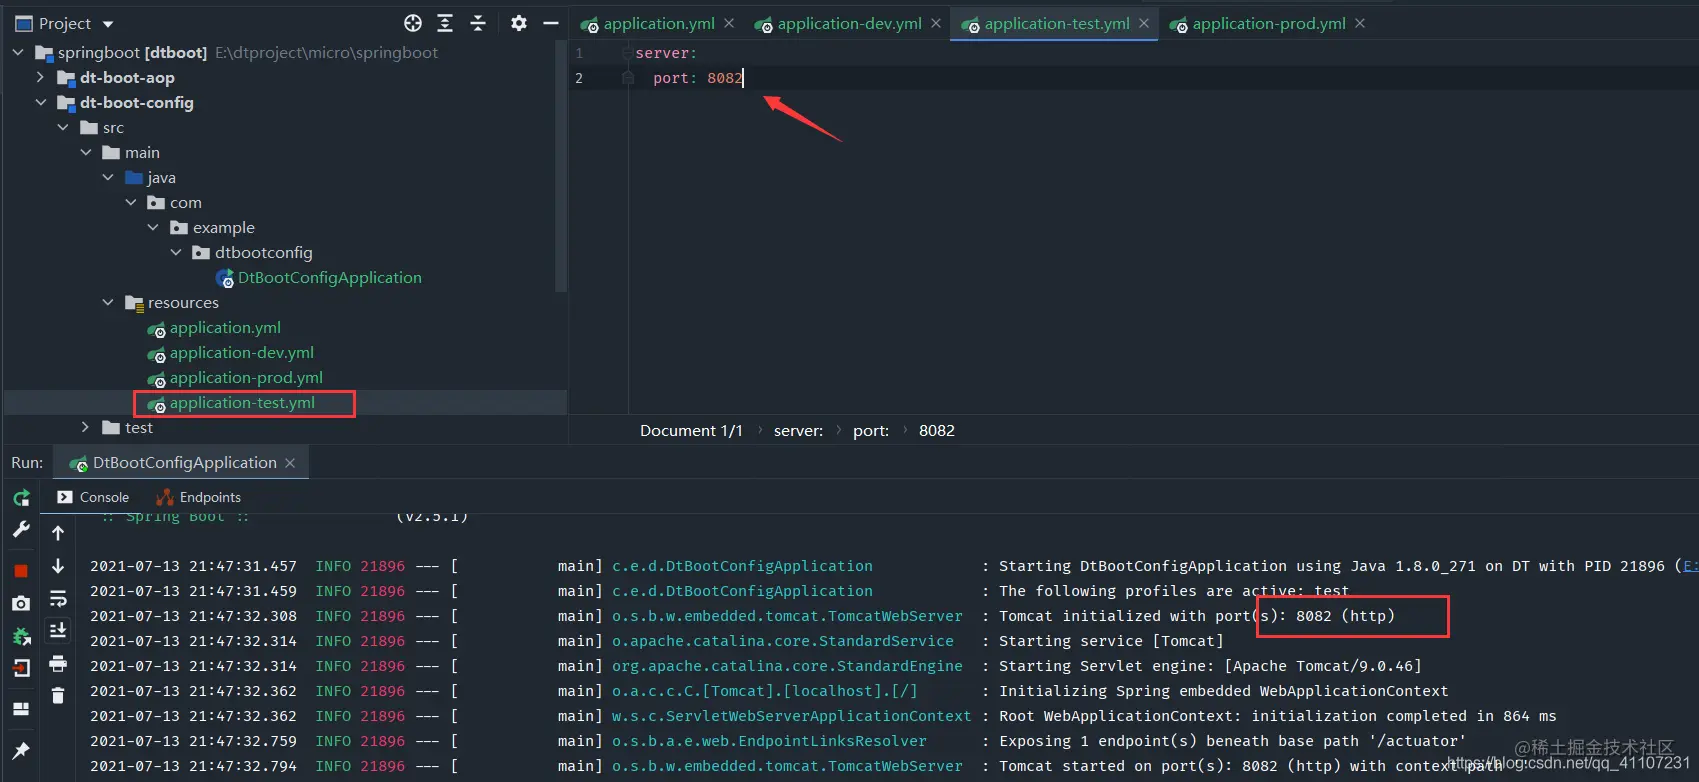Collapse the resources folder

click(x=108, y=302)
